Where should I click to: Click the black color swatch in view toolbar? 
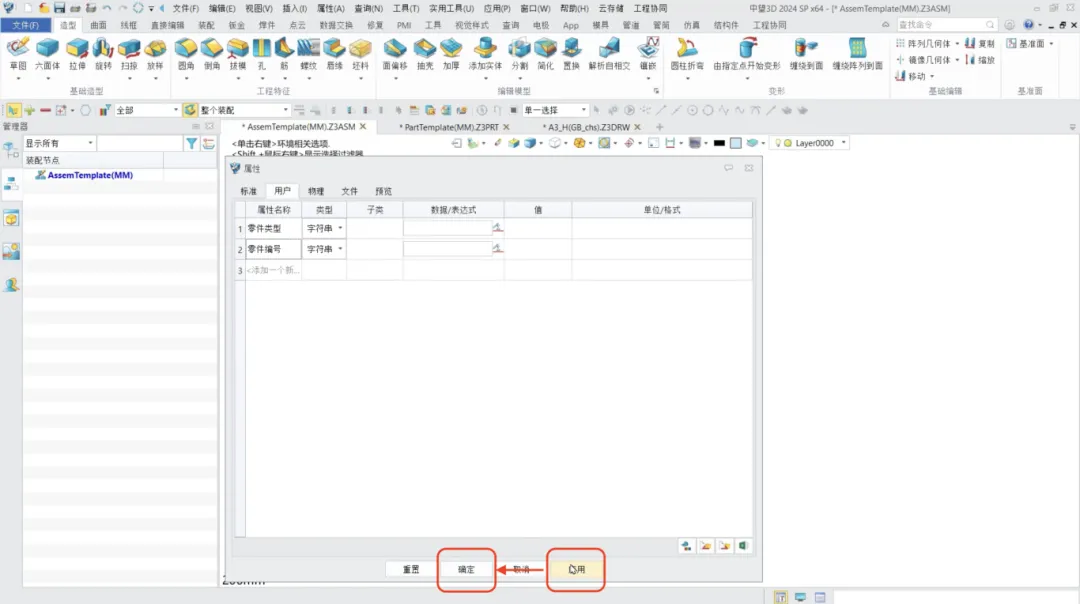pyautogui.click(x=719, y=143)
